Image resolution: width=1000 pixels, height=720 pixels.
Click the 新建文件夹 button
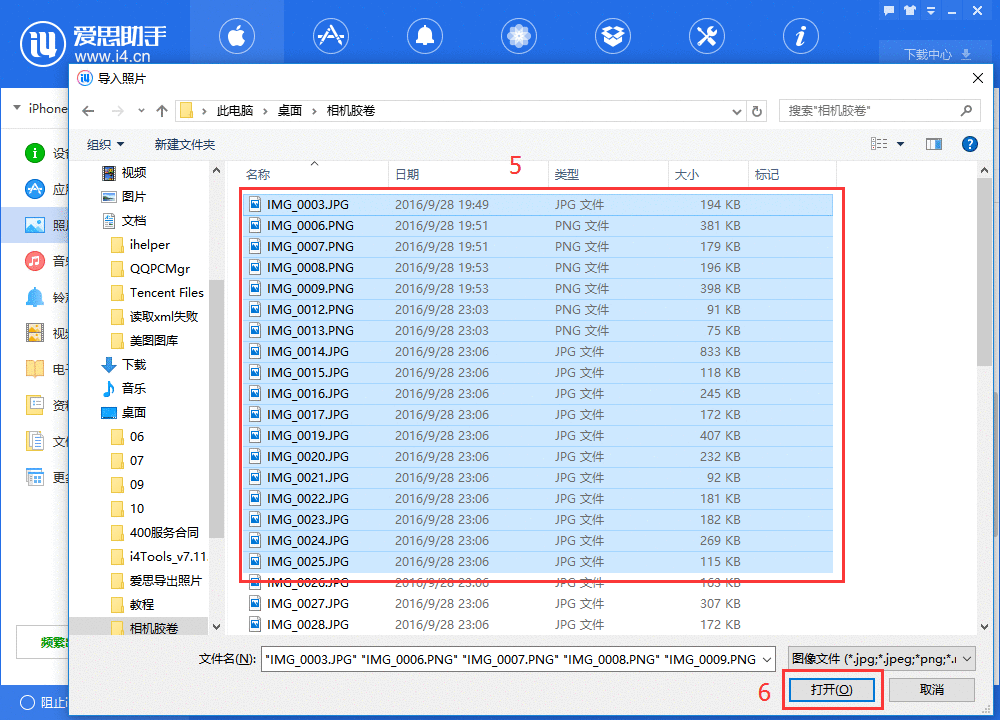[x=184, y=143]
